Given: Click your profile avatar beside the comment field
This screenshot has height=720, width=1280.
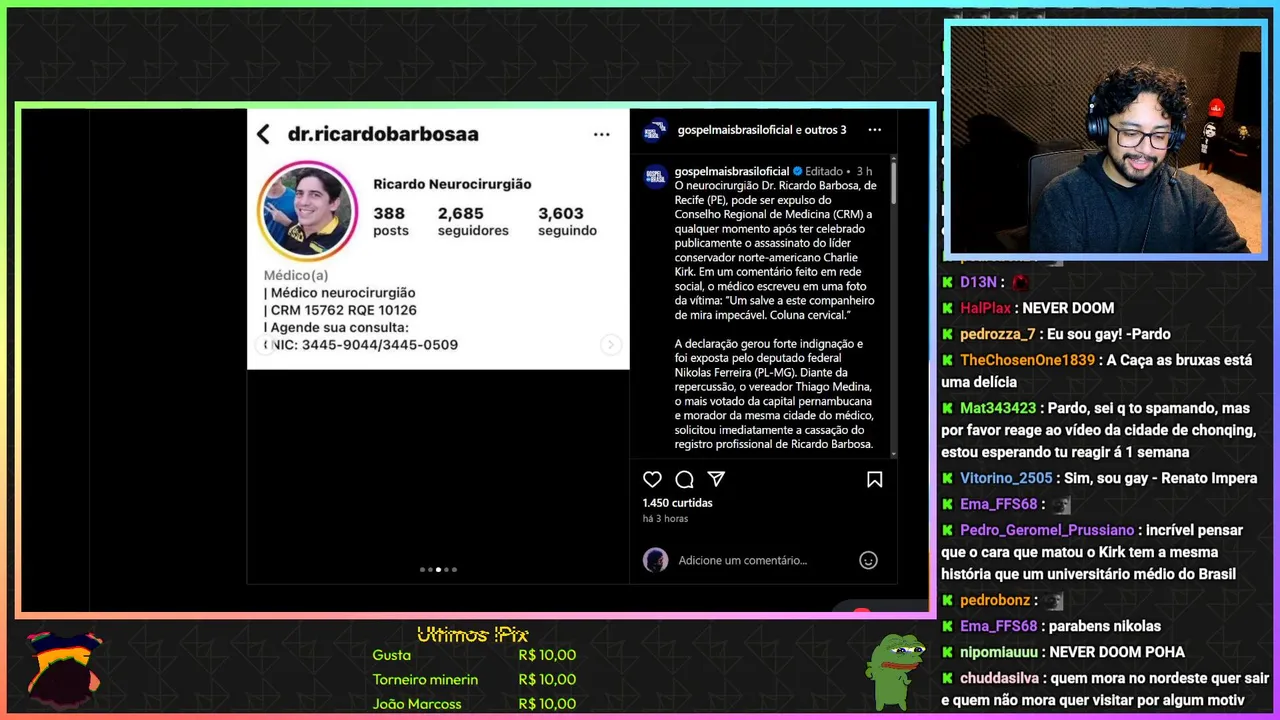Looking at the screenshot, I should 655,560.
